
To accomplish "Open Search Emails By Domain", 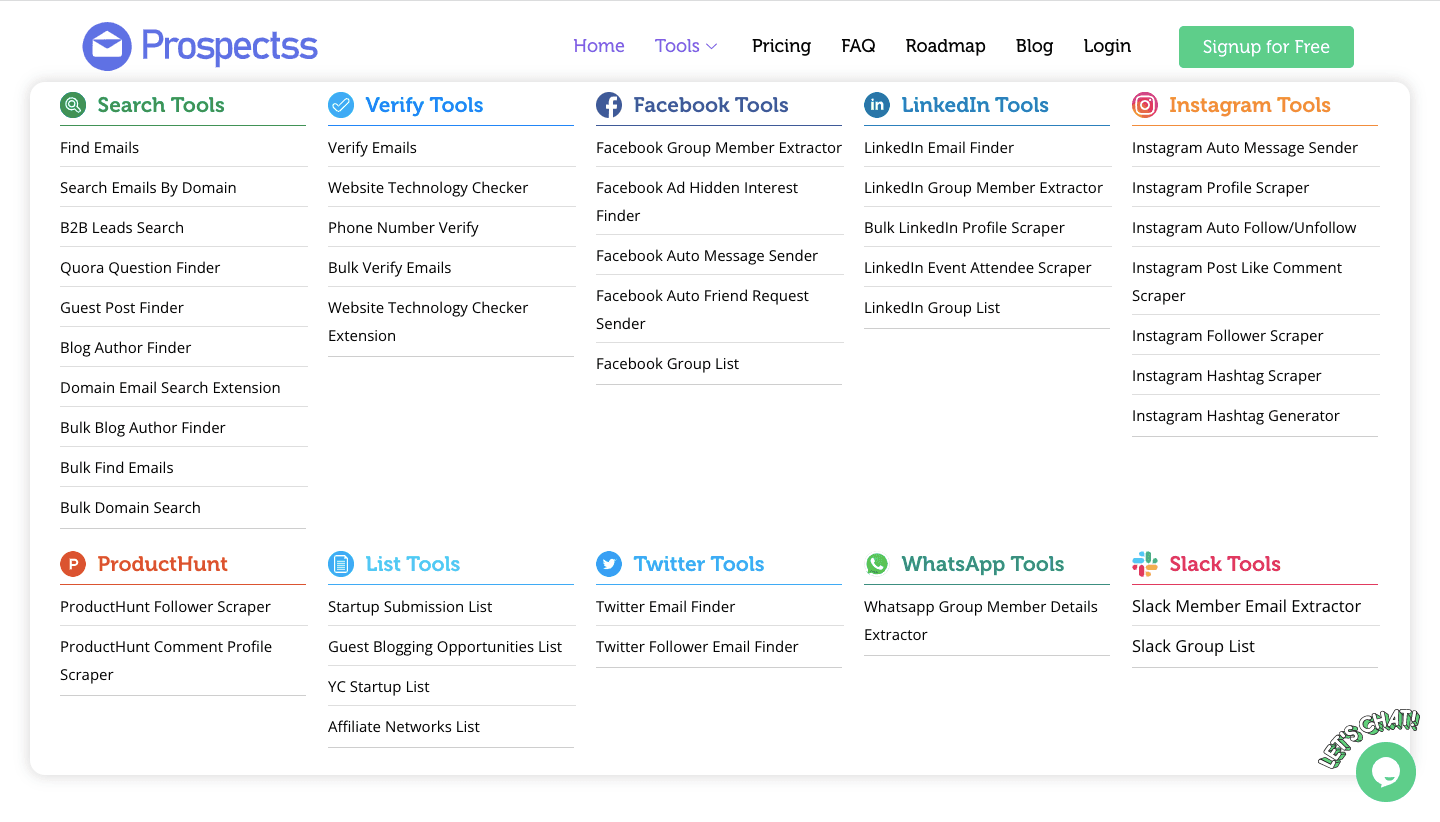I will [148, 188].
